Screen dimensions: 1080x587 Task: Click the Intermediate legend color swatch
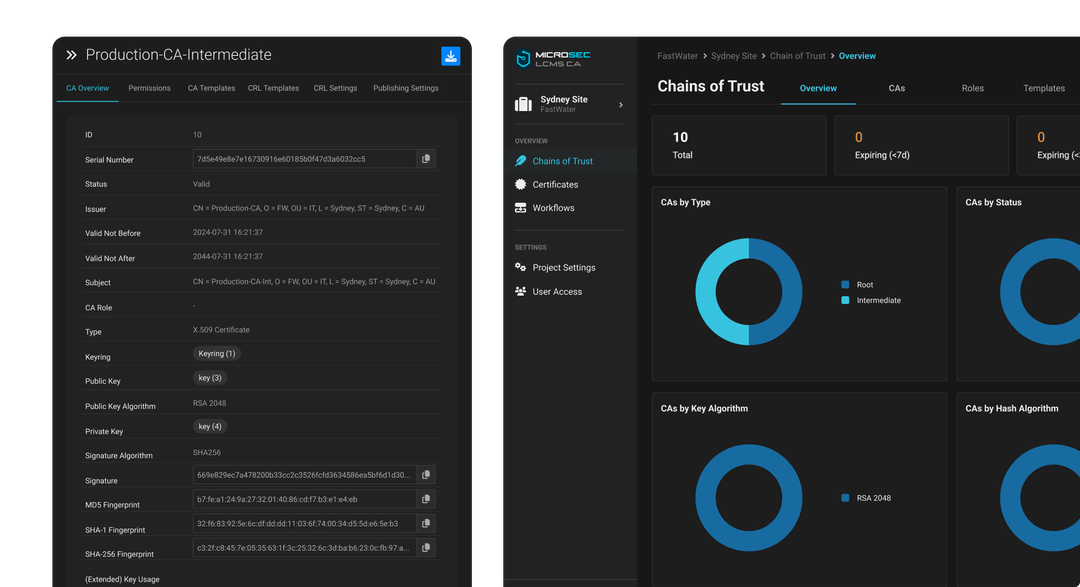[x=845, y=300]
